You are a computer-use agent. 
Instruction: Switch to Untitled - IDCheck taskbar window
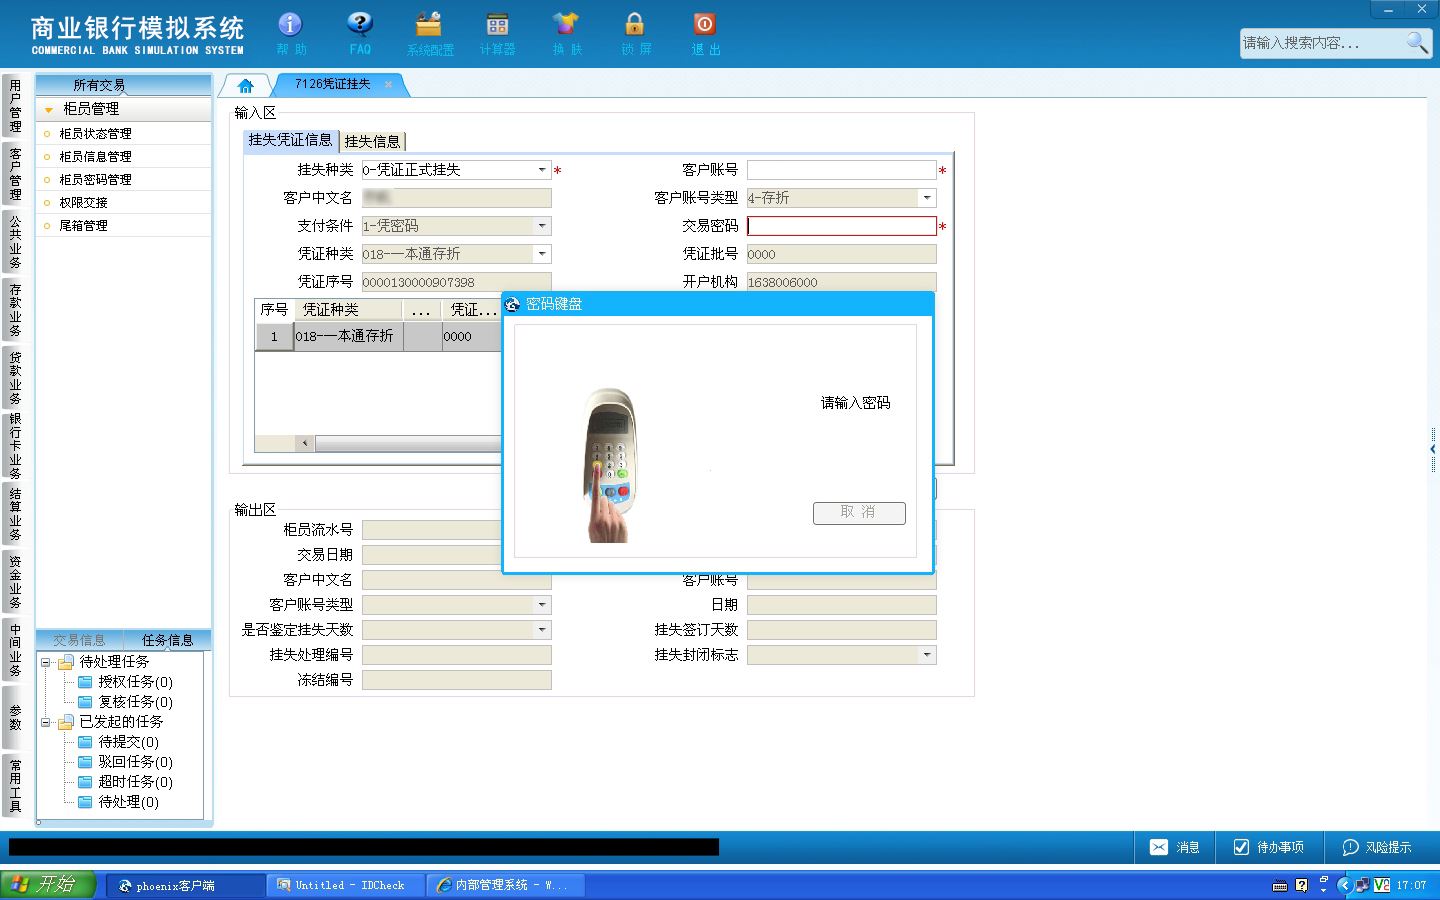click(x=347, y=885)
